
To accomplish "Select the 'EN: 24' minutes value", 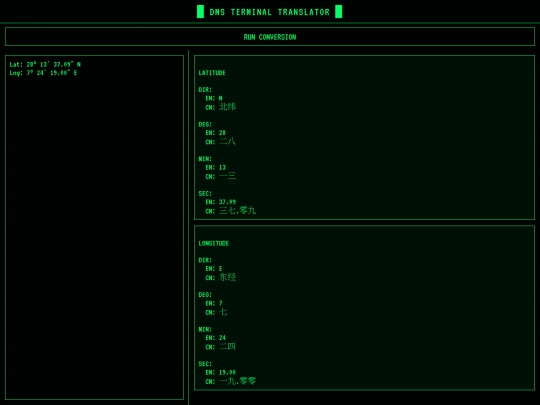I will (216, 338).
